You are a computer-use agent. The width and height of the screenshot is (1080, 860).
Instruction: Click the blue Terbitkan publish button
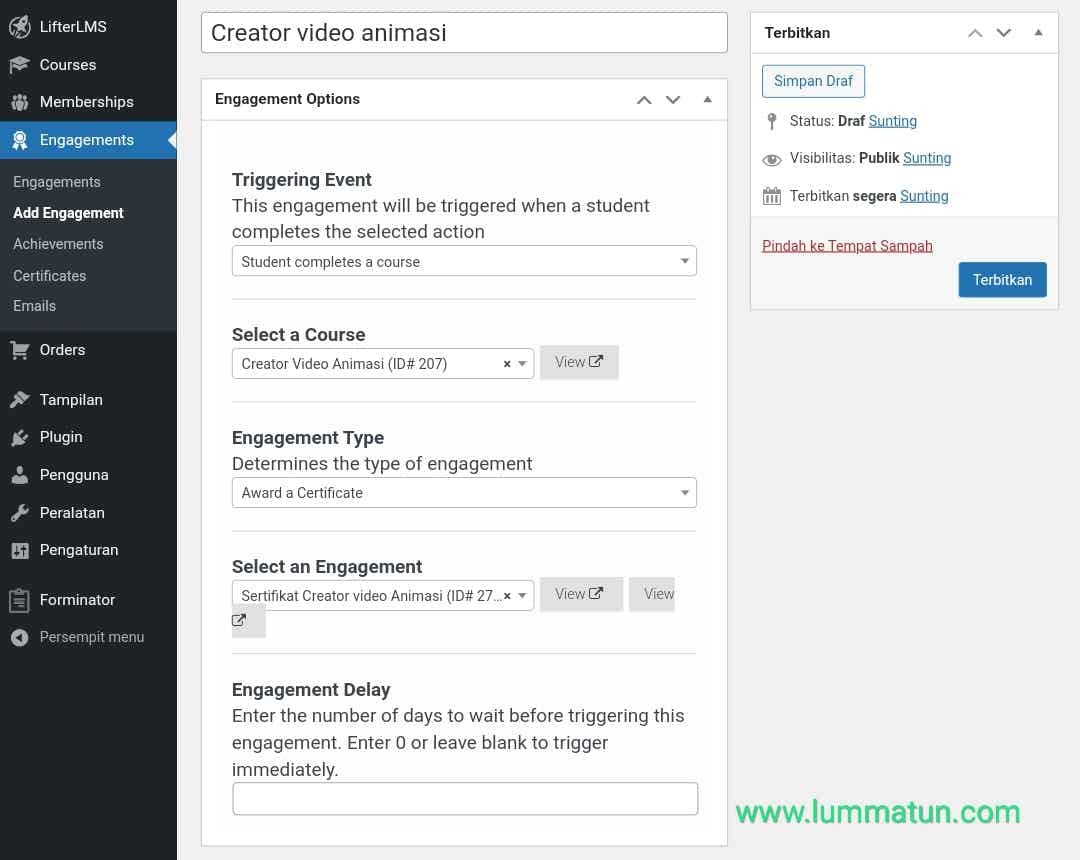[x=1002, y=280]
